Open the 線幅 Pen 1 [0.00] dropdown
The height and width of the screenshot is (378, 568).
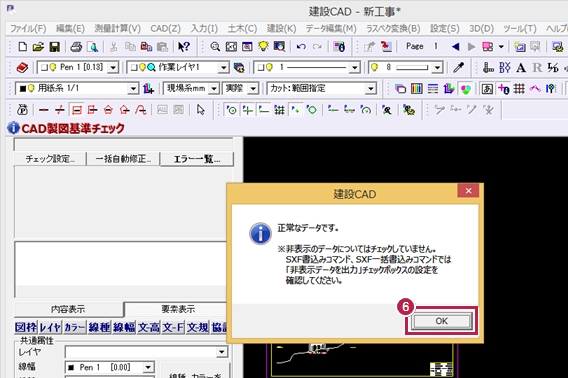point(148,367)
